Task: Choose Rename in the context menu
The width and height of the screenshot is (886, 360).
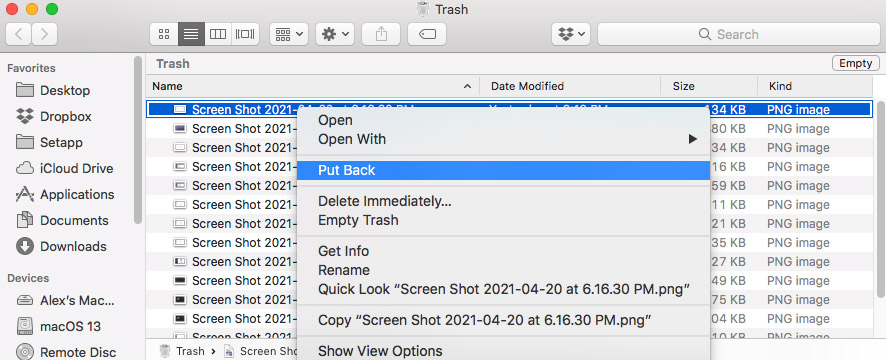Action: coord(503,270)
